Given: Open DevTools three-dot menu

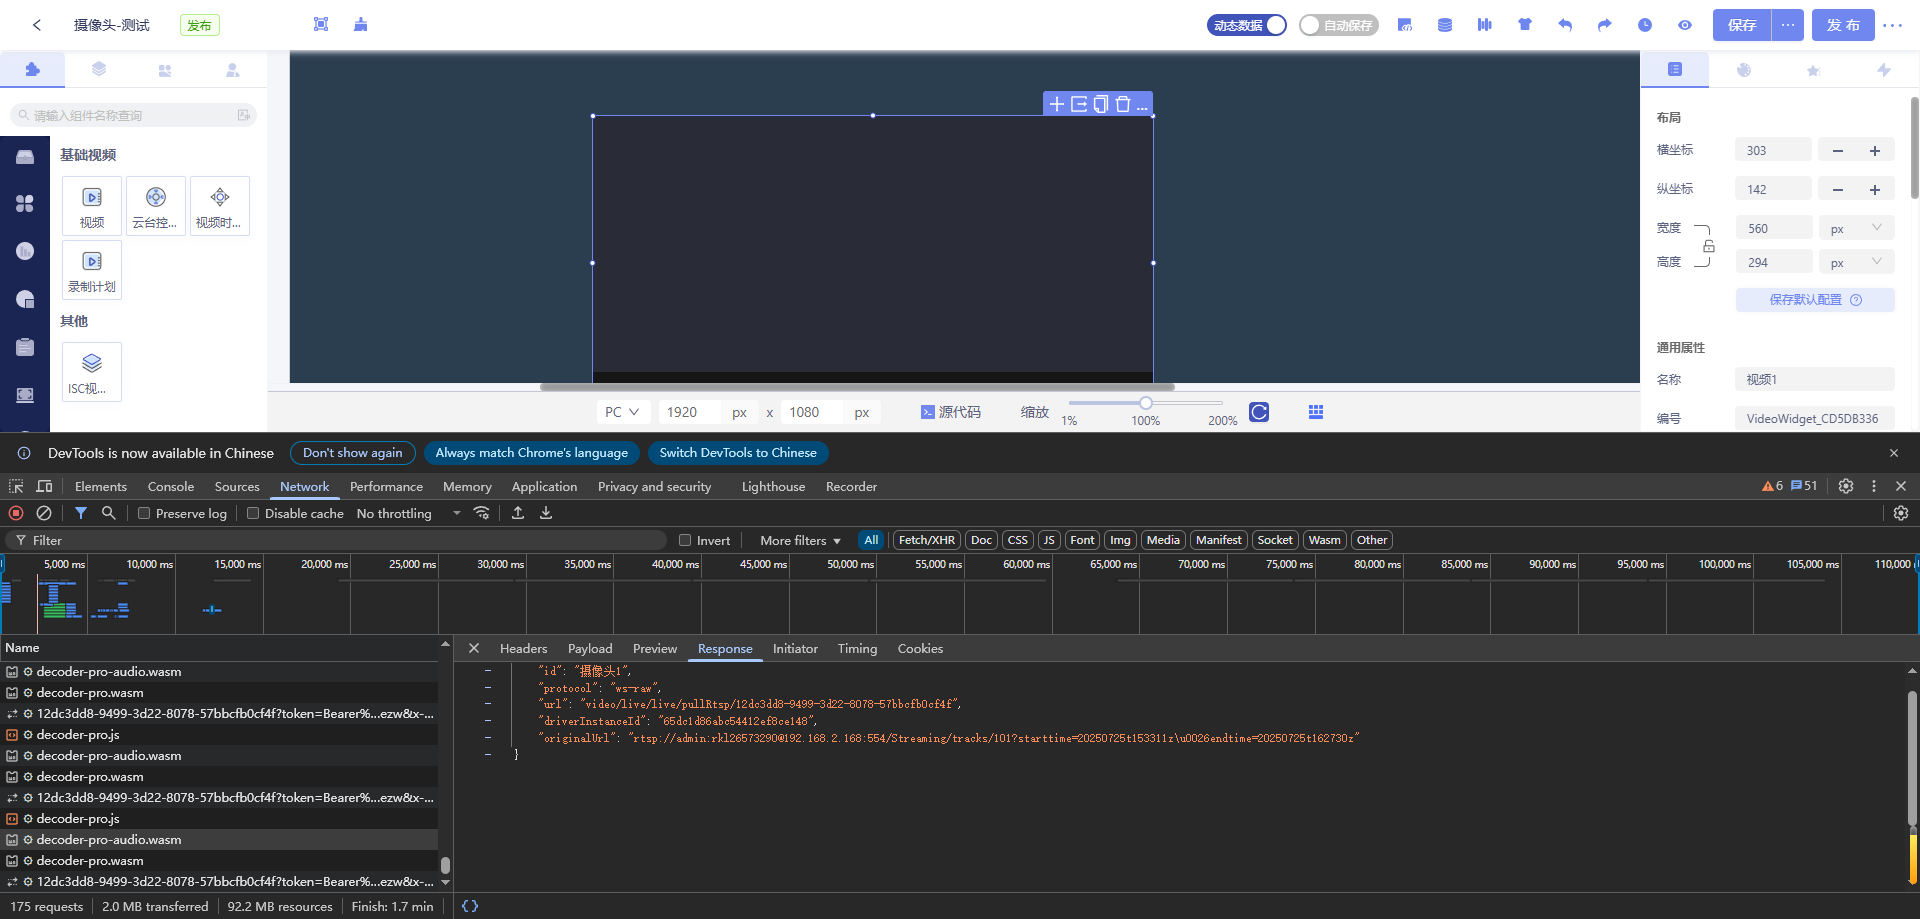Looking at the screenshot, I should pos(1874,486).
